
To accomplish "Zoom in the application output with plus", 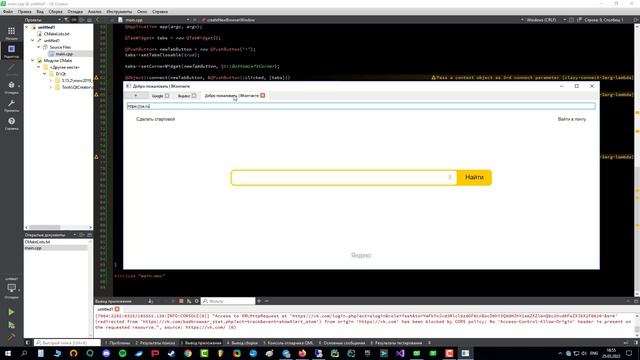I will [x=259, y=301].
